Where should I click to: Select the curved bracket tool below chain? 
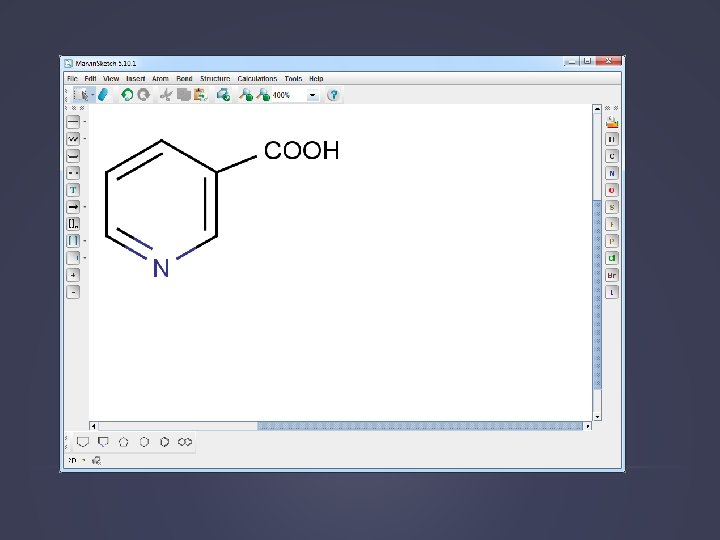tap(73, 156)
